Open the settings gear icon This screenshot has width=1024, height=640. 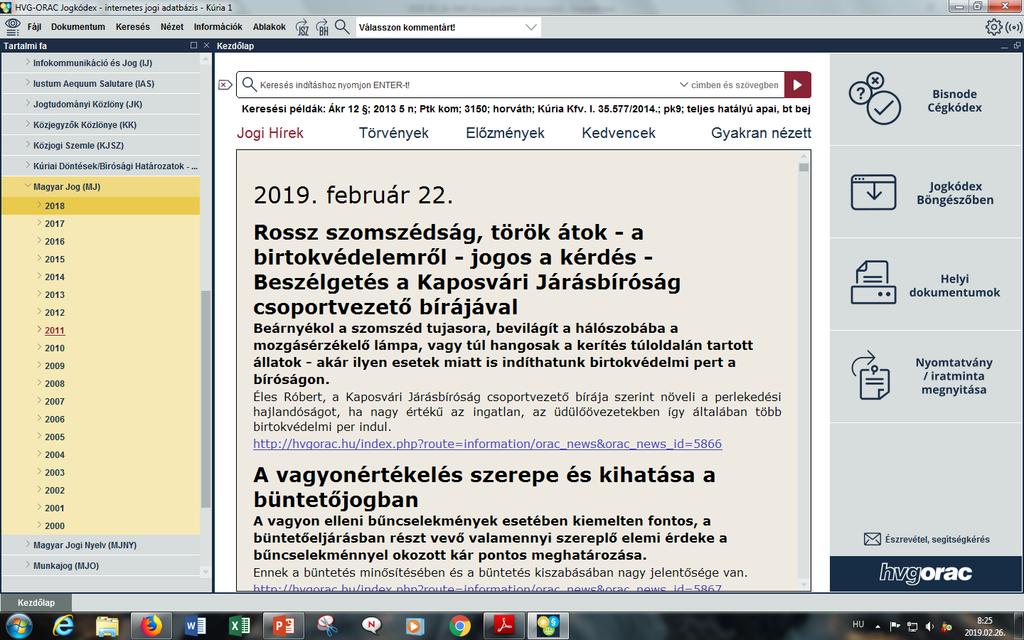[993, 27]
